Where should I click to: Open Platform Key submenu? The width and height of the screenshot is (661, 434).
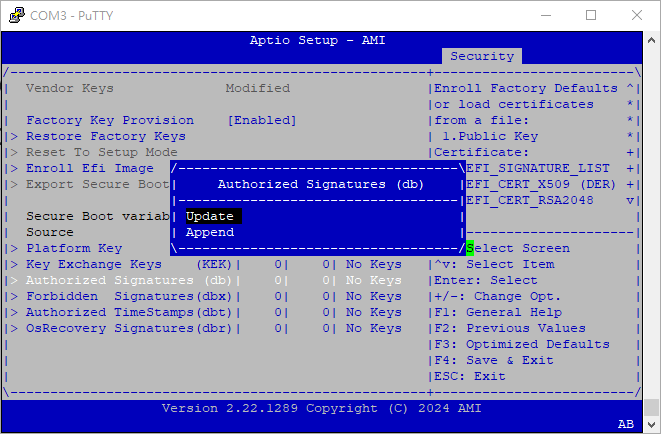(74, 248)
